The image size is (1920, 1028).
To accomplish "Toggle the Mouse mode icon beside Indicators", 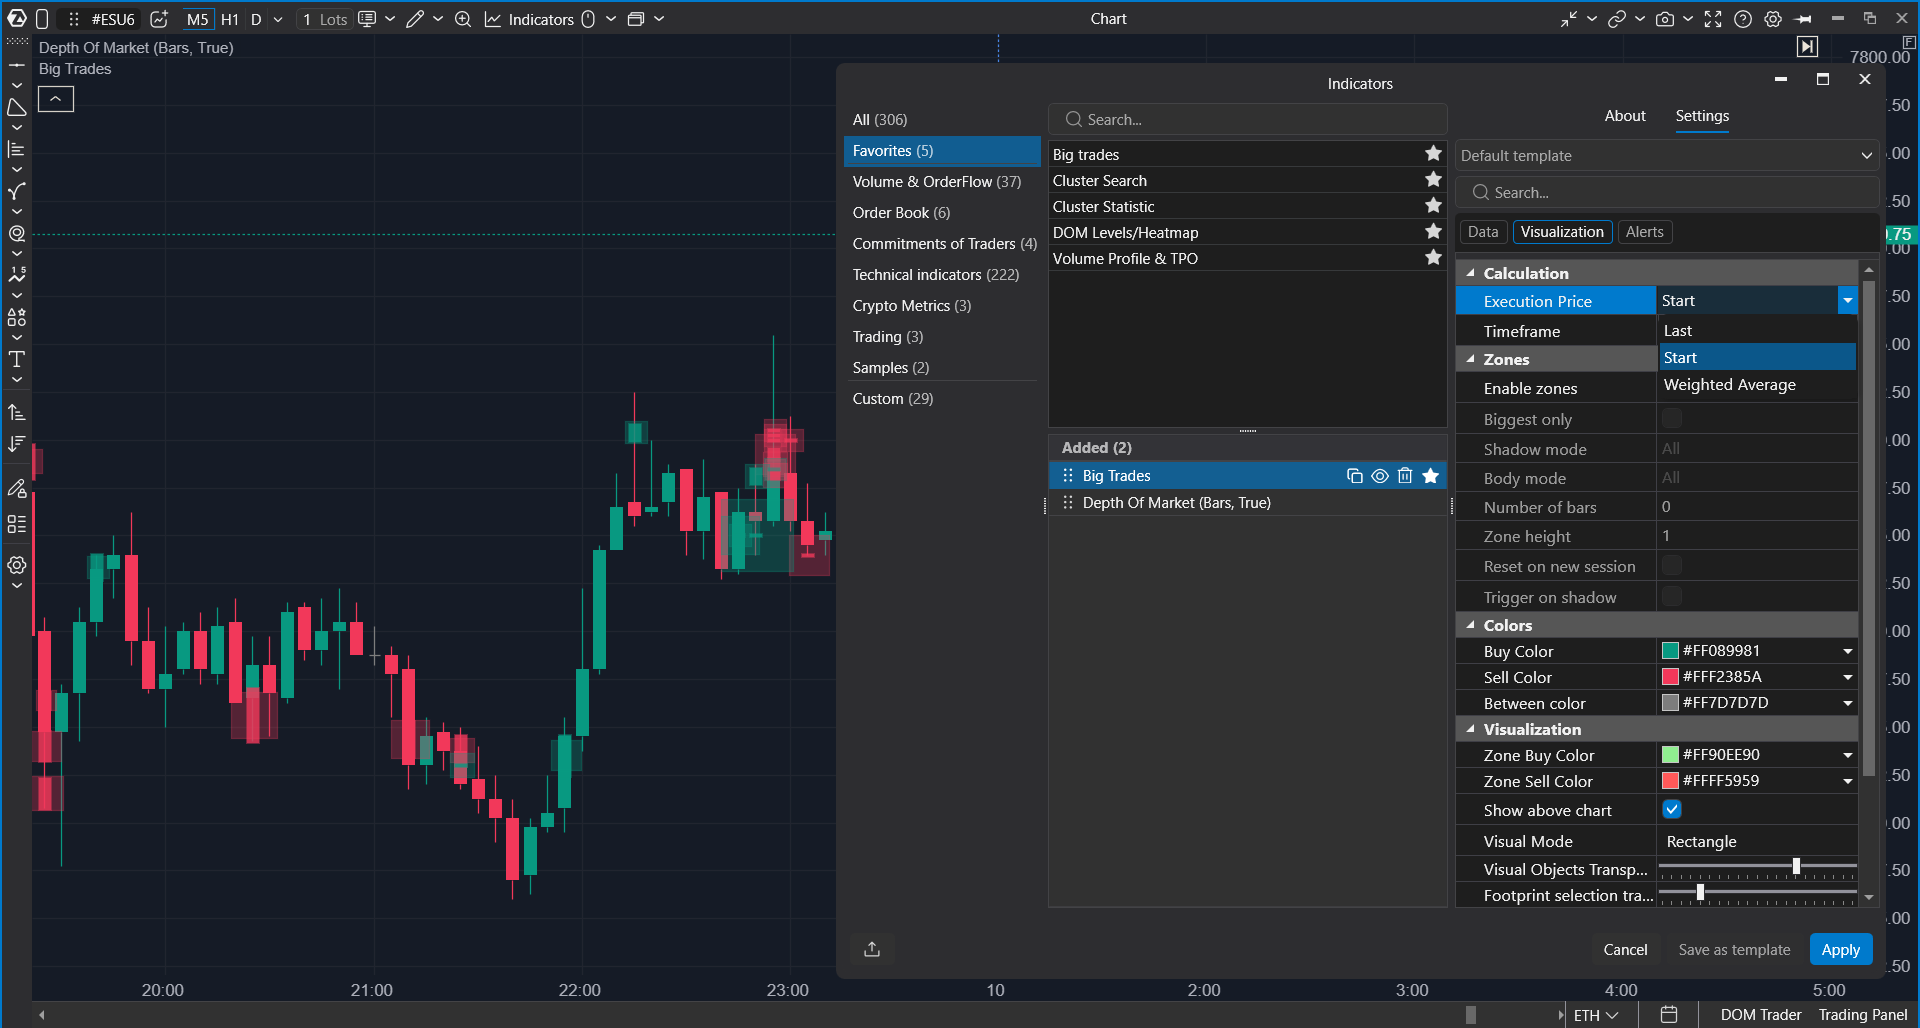I will pos(588,19).
